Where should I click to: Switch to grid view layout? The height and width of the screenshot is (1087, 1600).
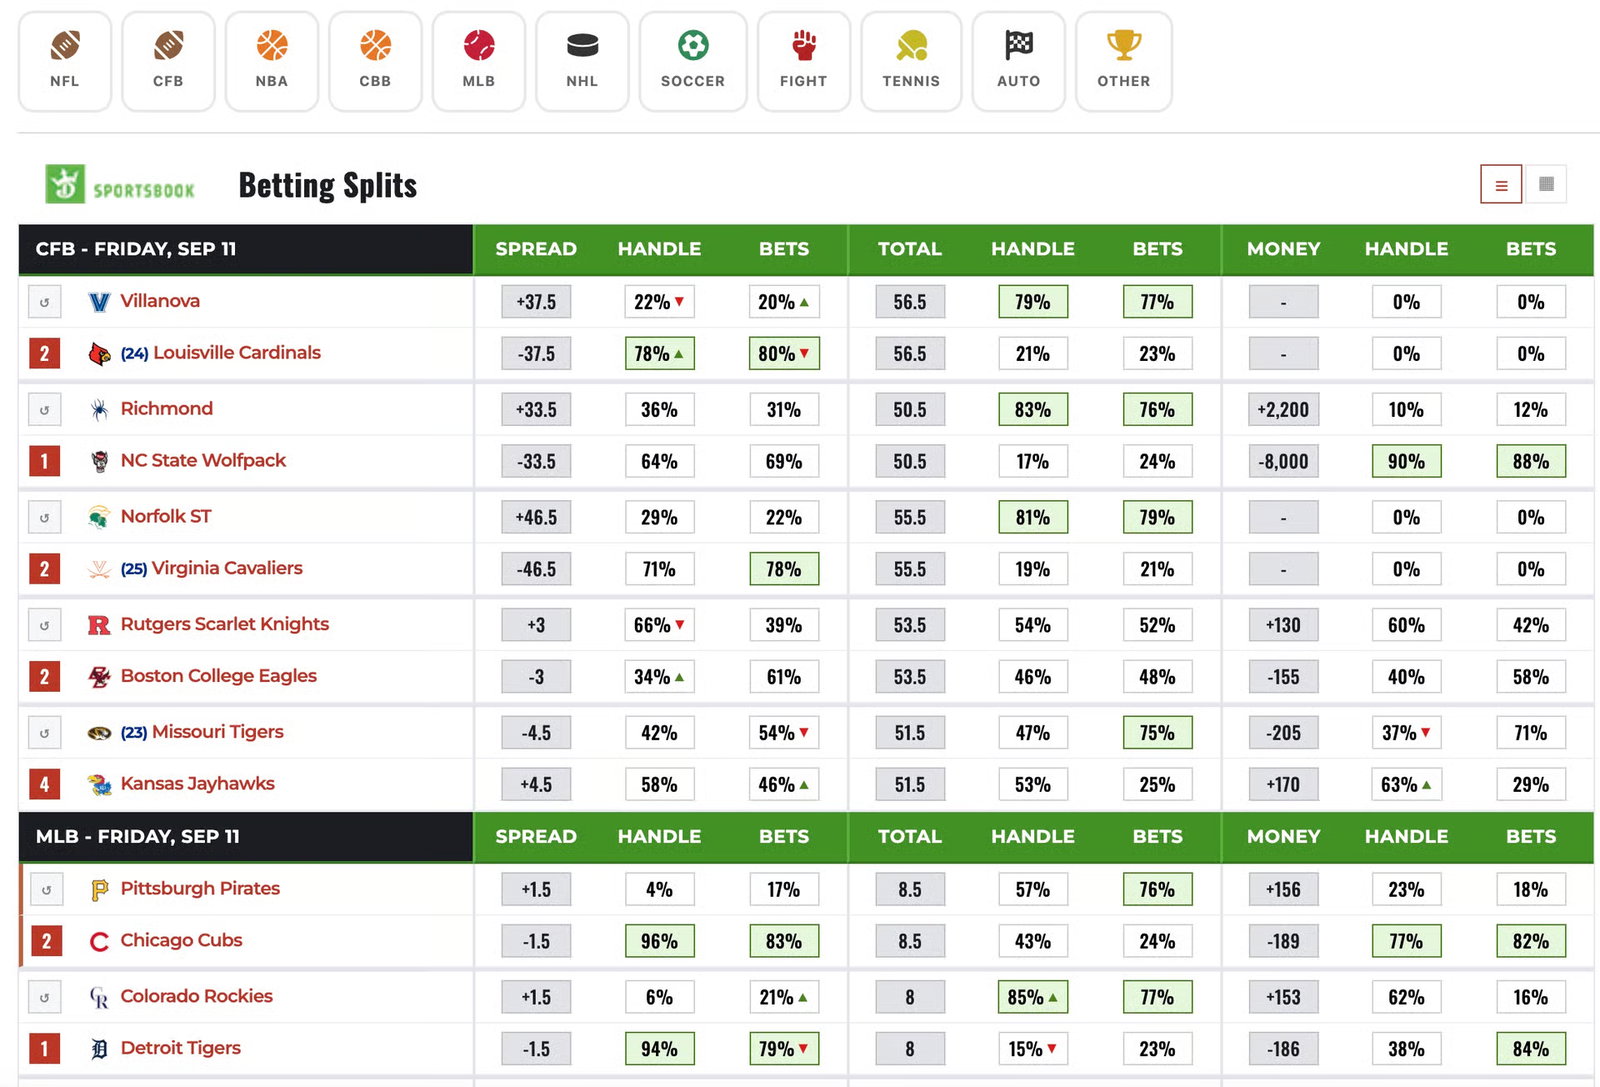pyautogui.click(x=1546, y=184)
